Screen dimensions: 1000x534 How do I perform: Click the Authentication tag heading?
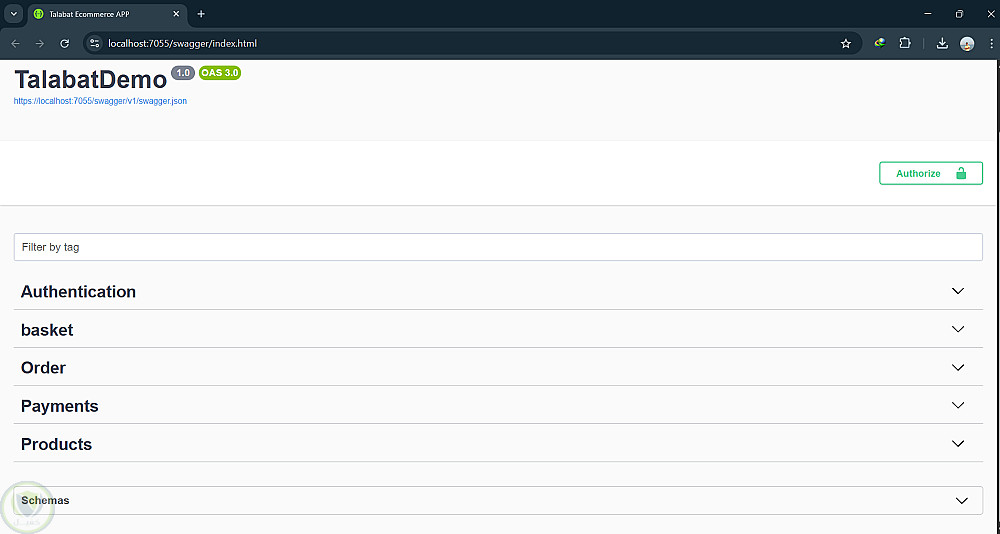(x=78, y=292)
